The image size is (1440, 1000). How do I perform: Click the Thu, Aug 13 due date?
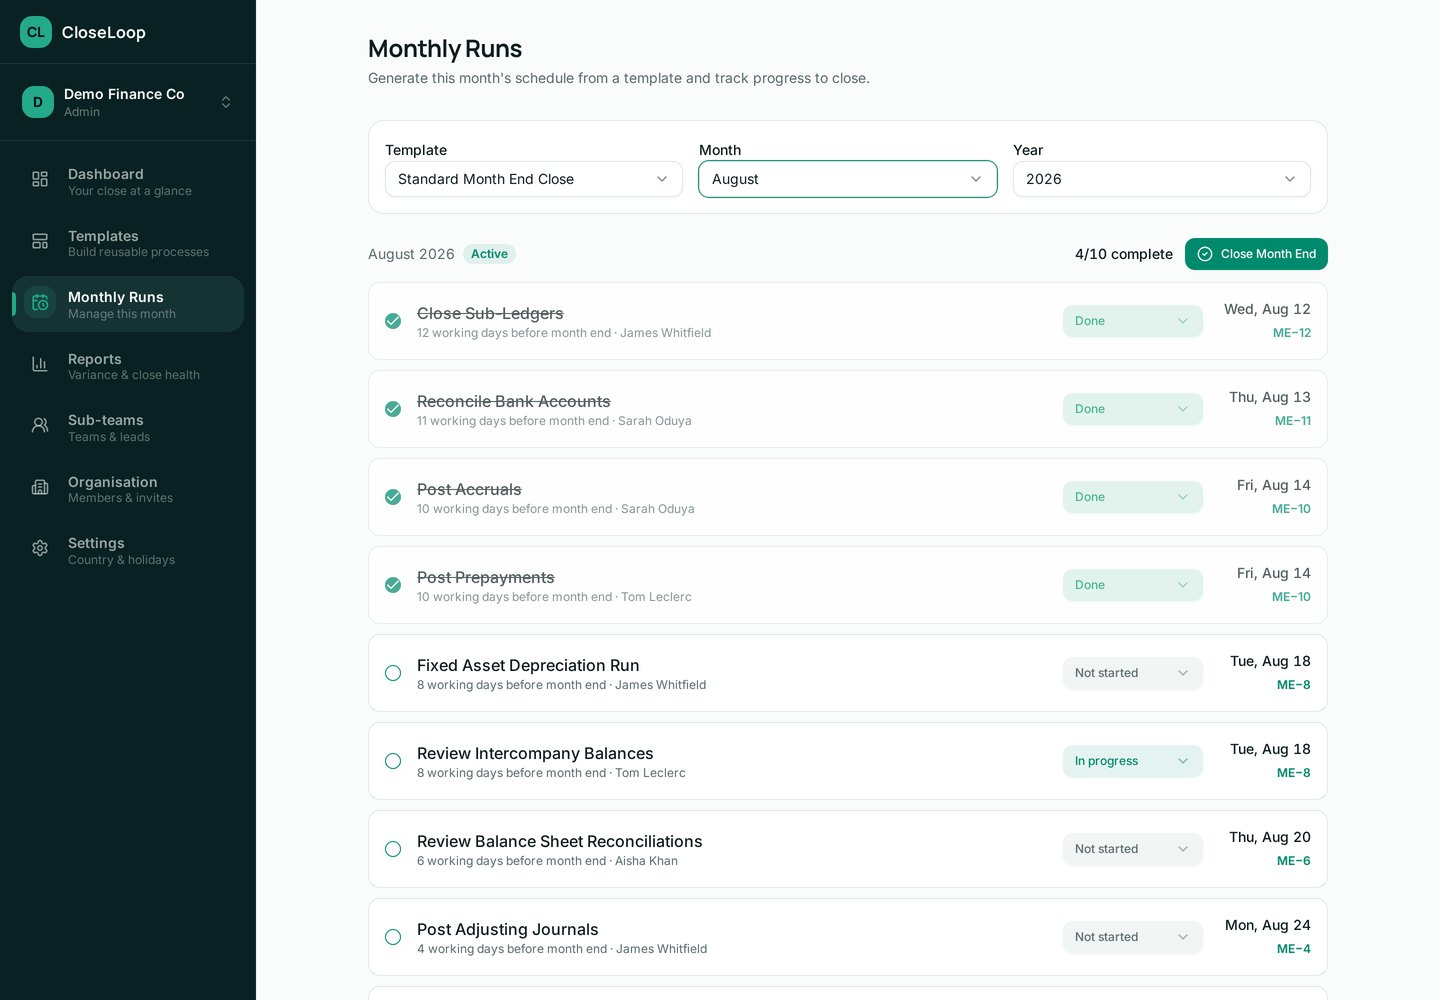click(x=1270, y=397)
